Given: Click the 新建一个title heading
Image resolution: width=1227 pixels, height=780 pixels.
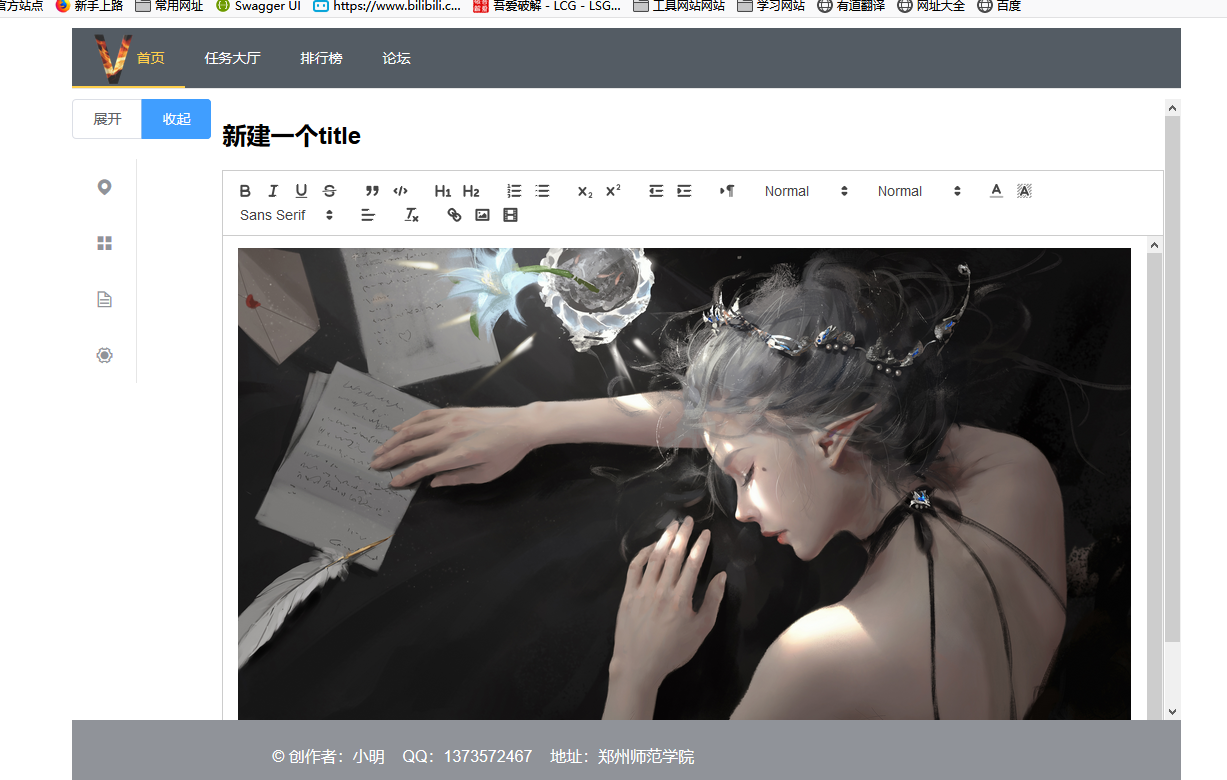Looking at the screenshot, I should pyautogui.click(x=291, y=136).
